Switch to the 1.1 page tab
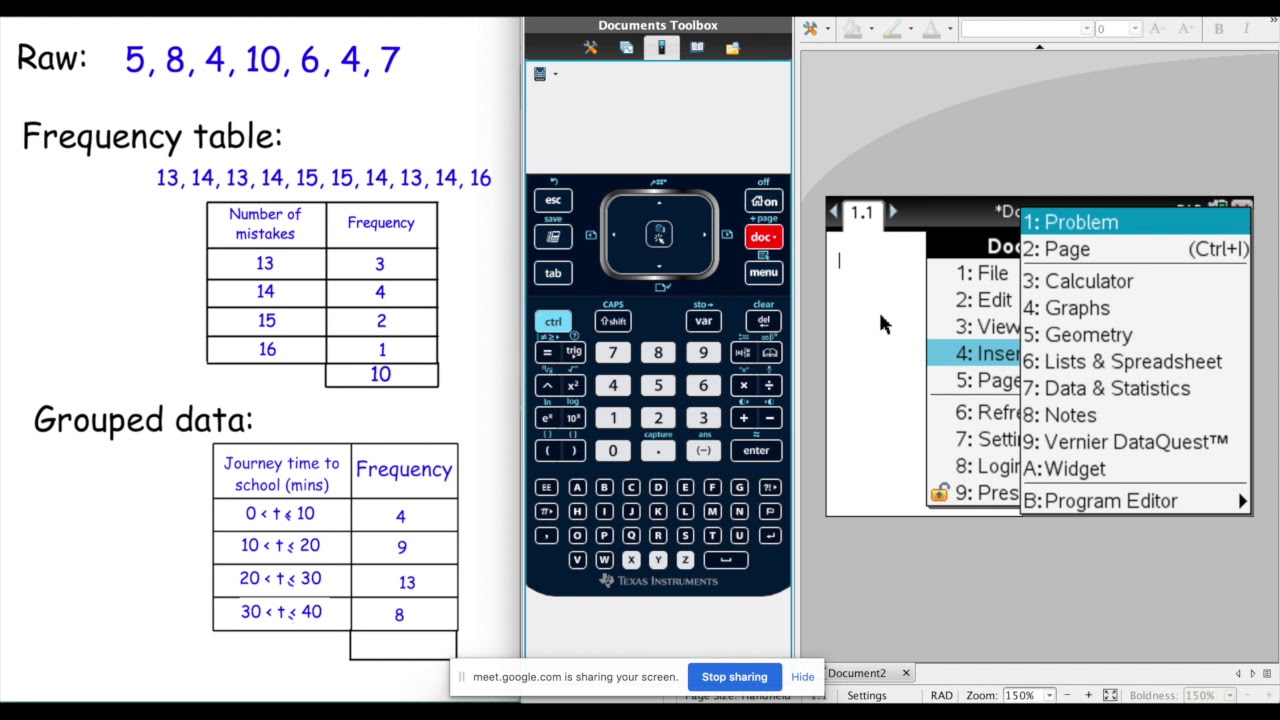This screenshot has width=1280, height=720. (x=862, y=213)
